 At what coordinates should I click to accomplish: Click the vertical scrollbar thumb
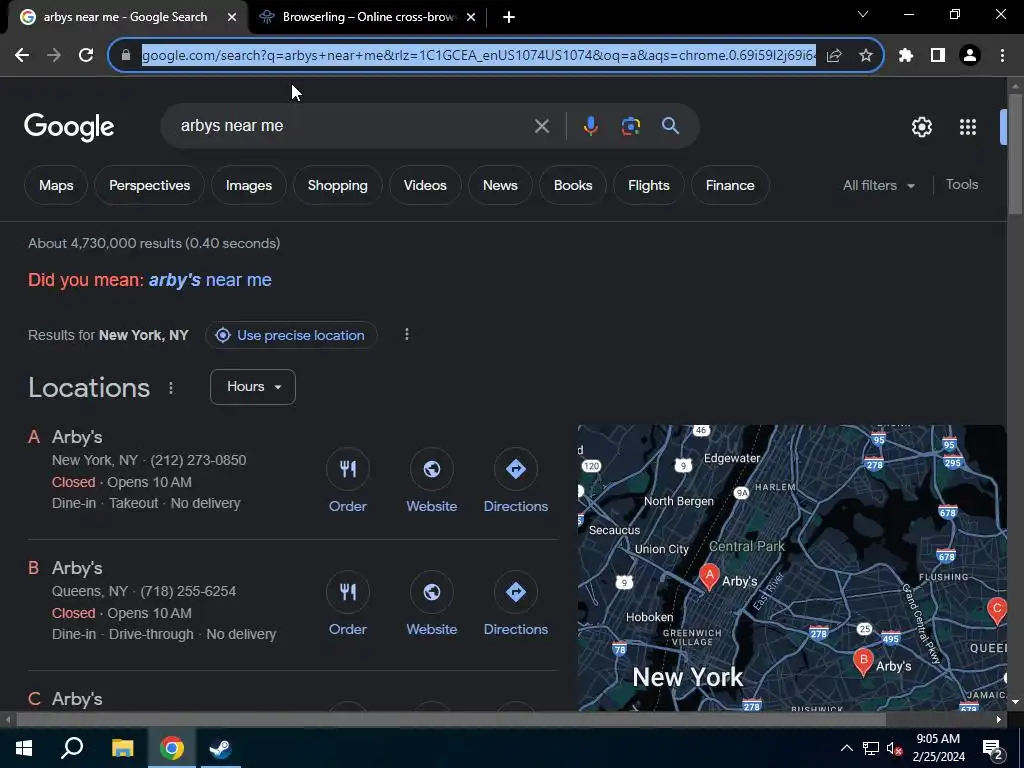(1015, 153)
